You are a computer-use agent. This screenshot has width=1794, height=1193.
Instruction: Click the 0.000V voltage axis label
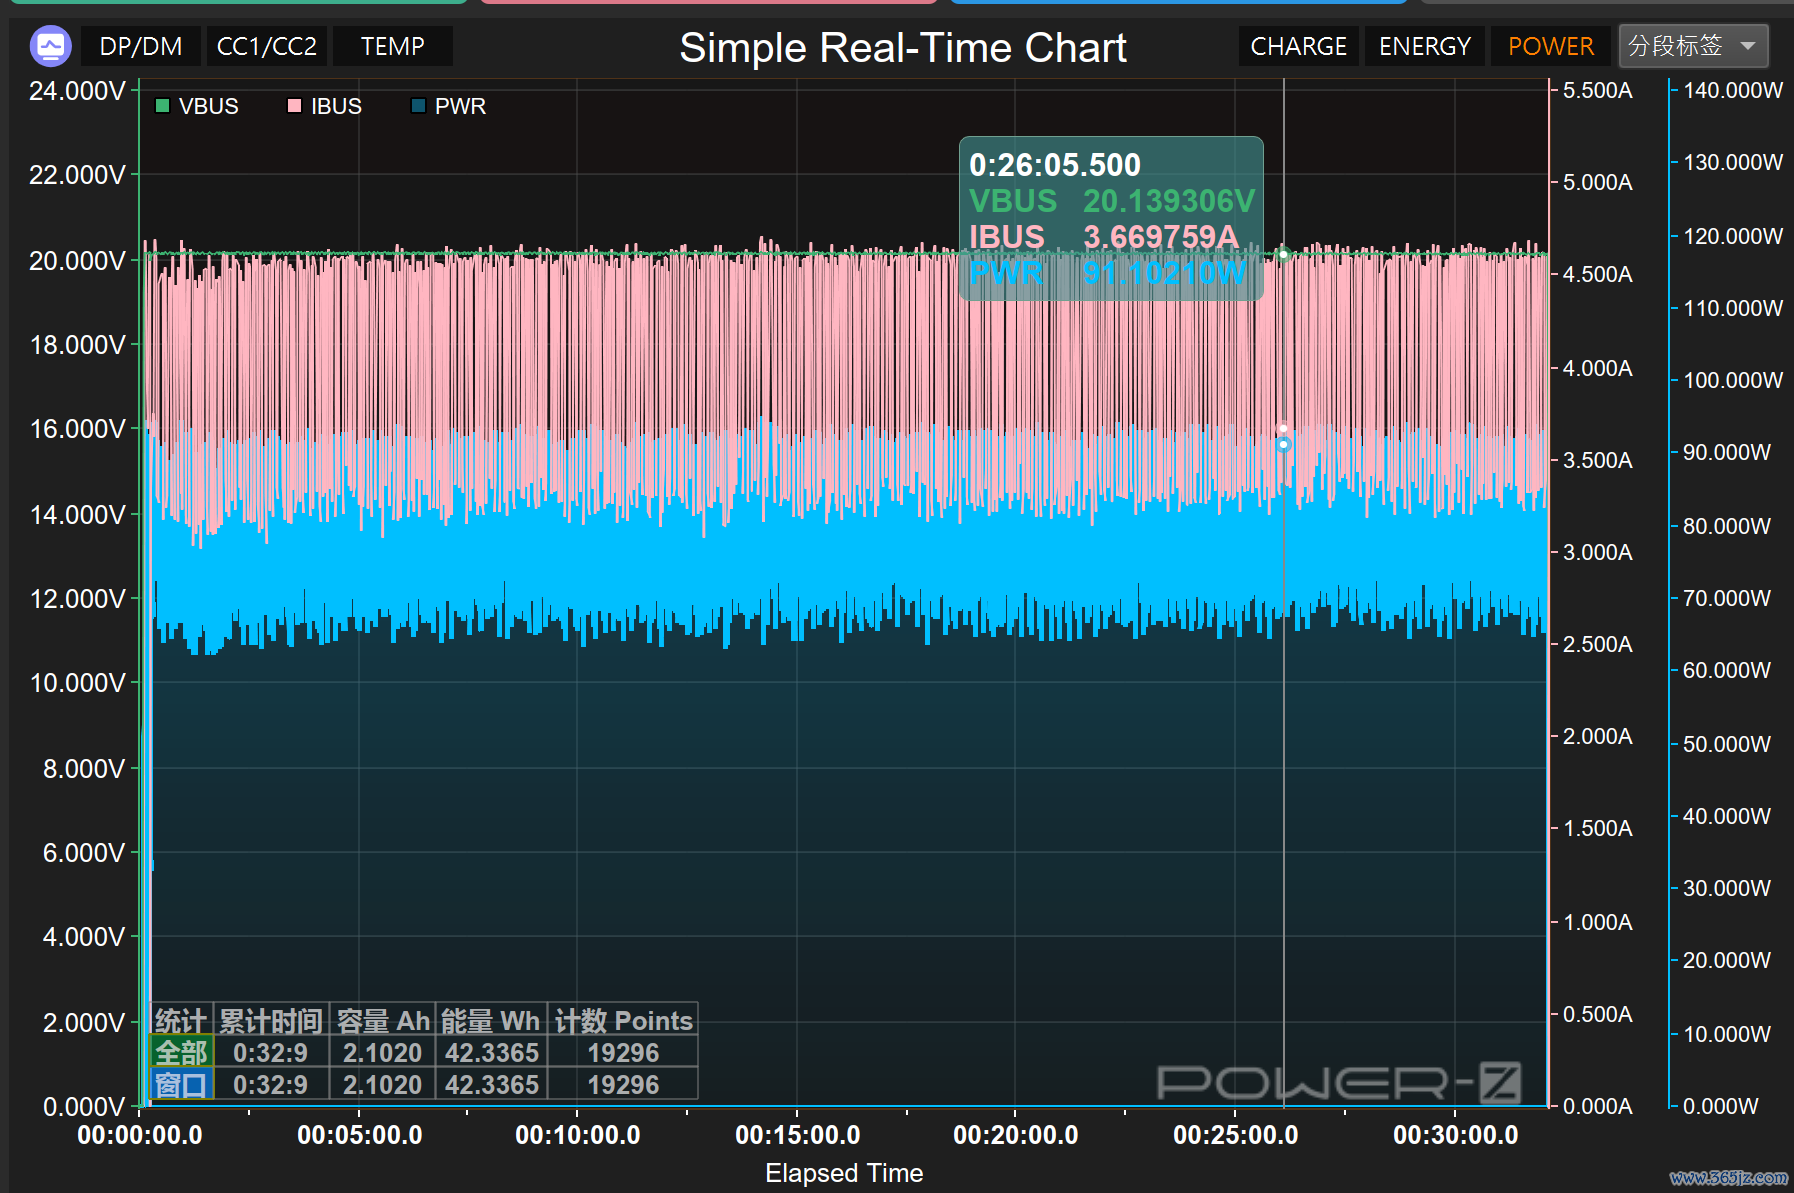coord(83,1107)
